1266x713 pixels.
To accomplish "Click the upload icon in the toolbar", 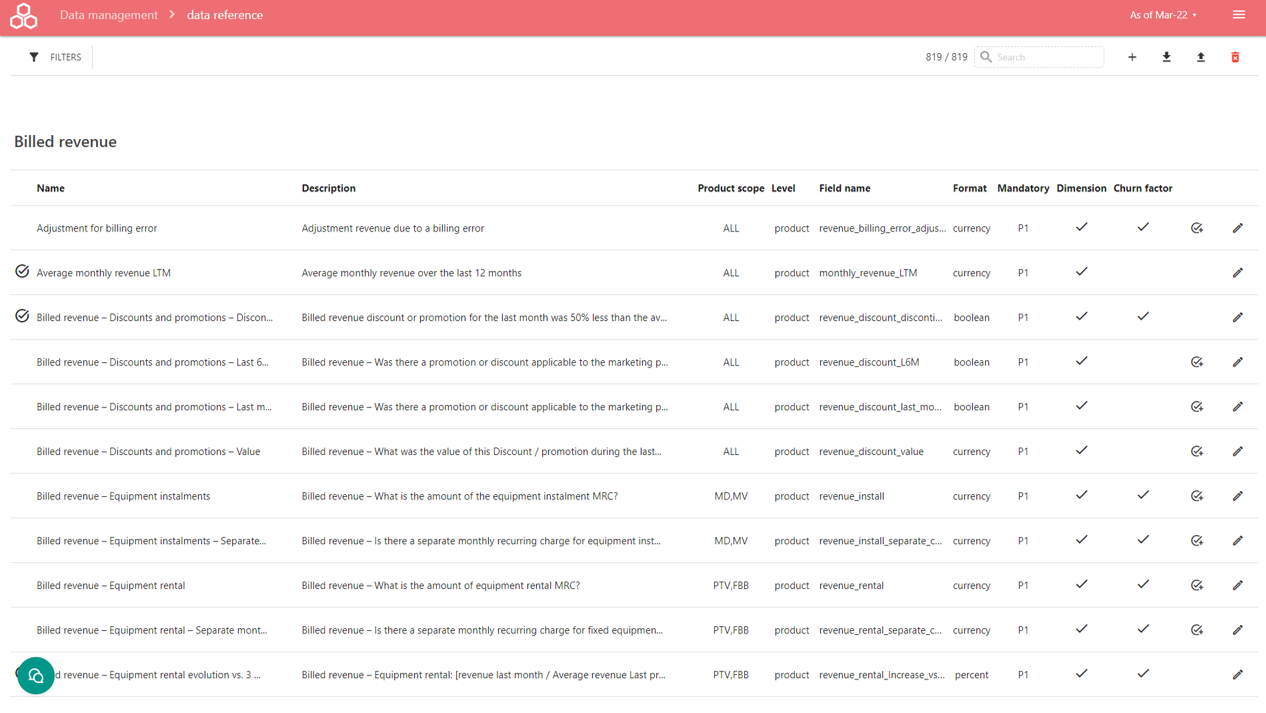I will point(1201,58).
